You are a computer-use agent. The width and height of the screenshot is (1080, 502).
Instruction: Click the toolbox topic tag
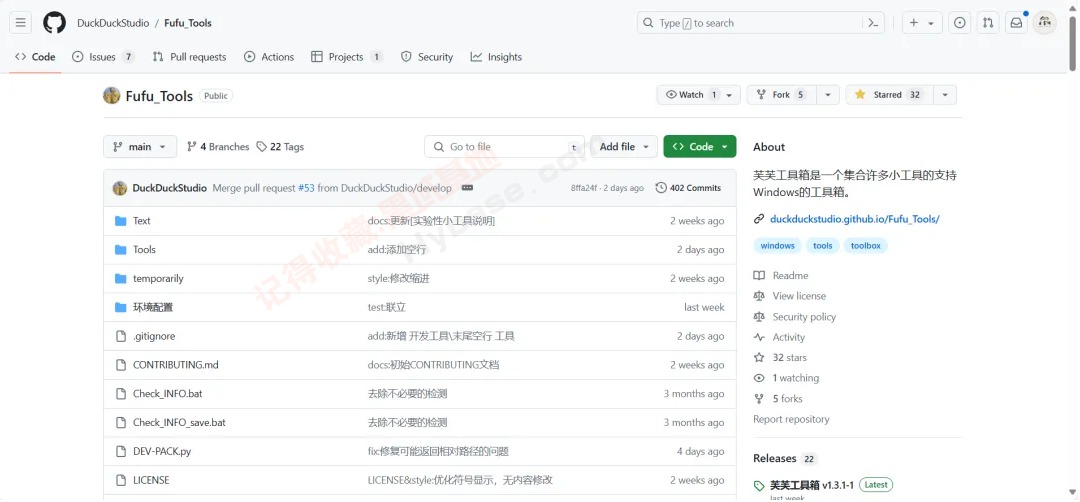tap(866, 246)
